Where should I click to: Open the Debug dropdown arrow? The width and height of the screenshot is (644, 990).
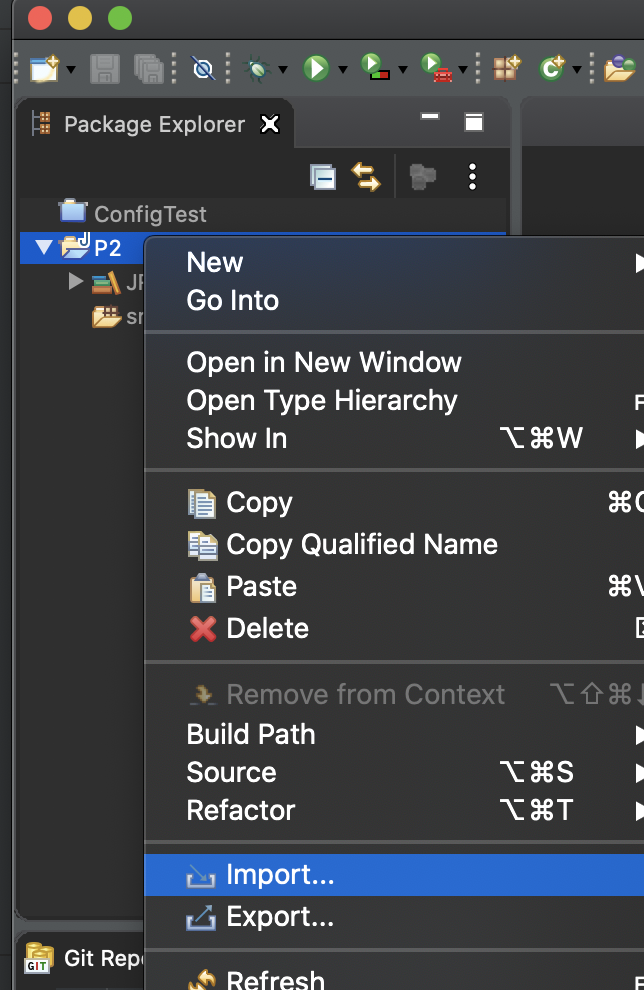click(x=284, y=70)
